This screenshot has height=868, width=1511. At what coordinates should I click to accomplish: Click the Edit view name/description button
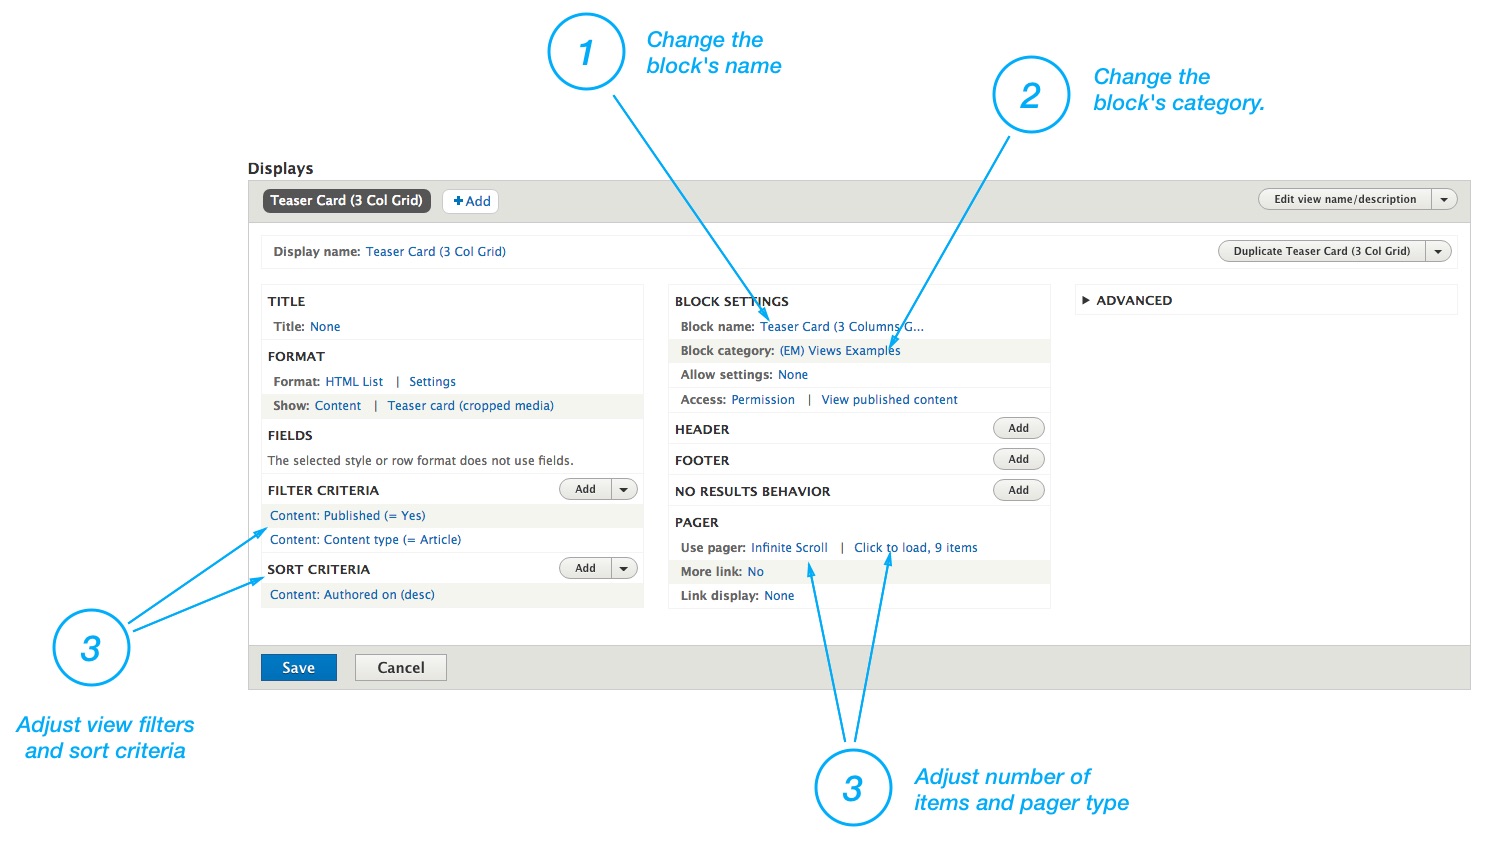1344,199
